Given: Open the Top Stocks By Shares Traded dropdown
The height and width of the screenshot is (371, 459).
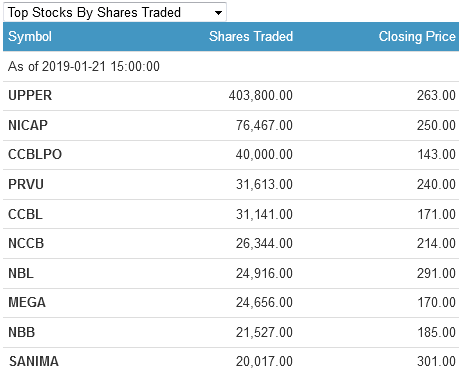Looking at the screenshot, I should click(x=115, y=12).
